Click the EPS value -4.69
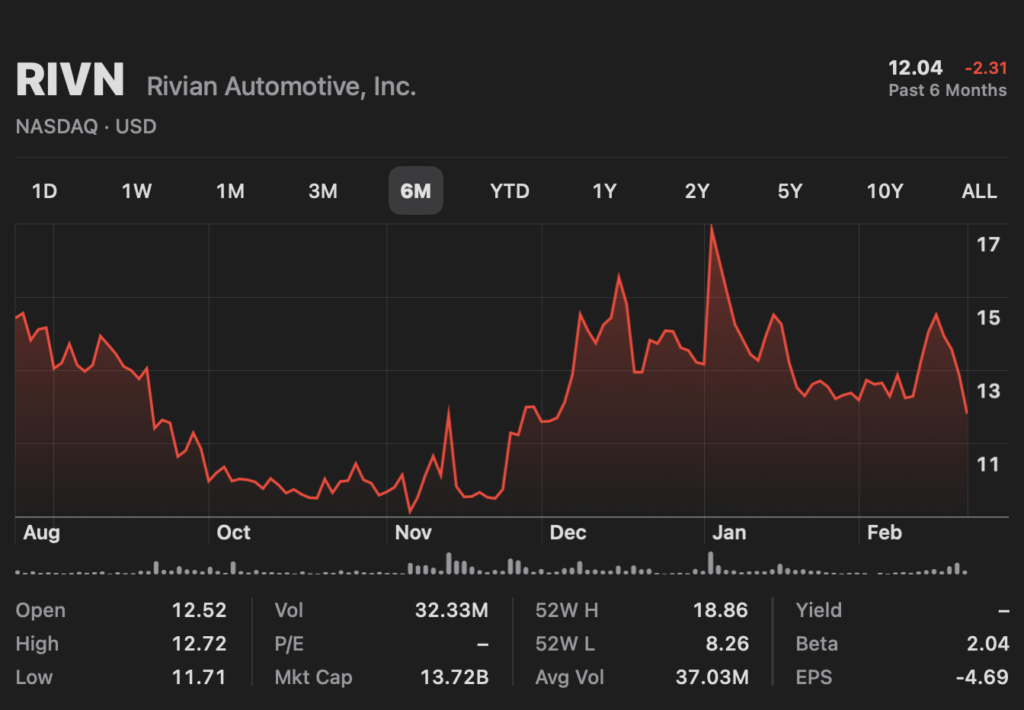This screenshot has height=710, width=1024. coord(982,677)
